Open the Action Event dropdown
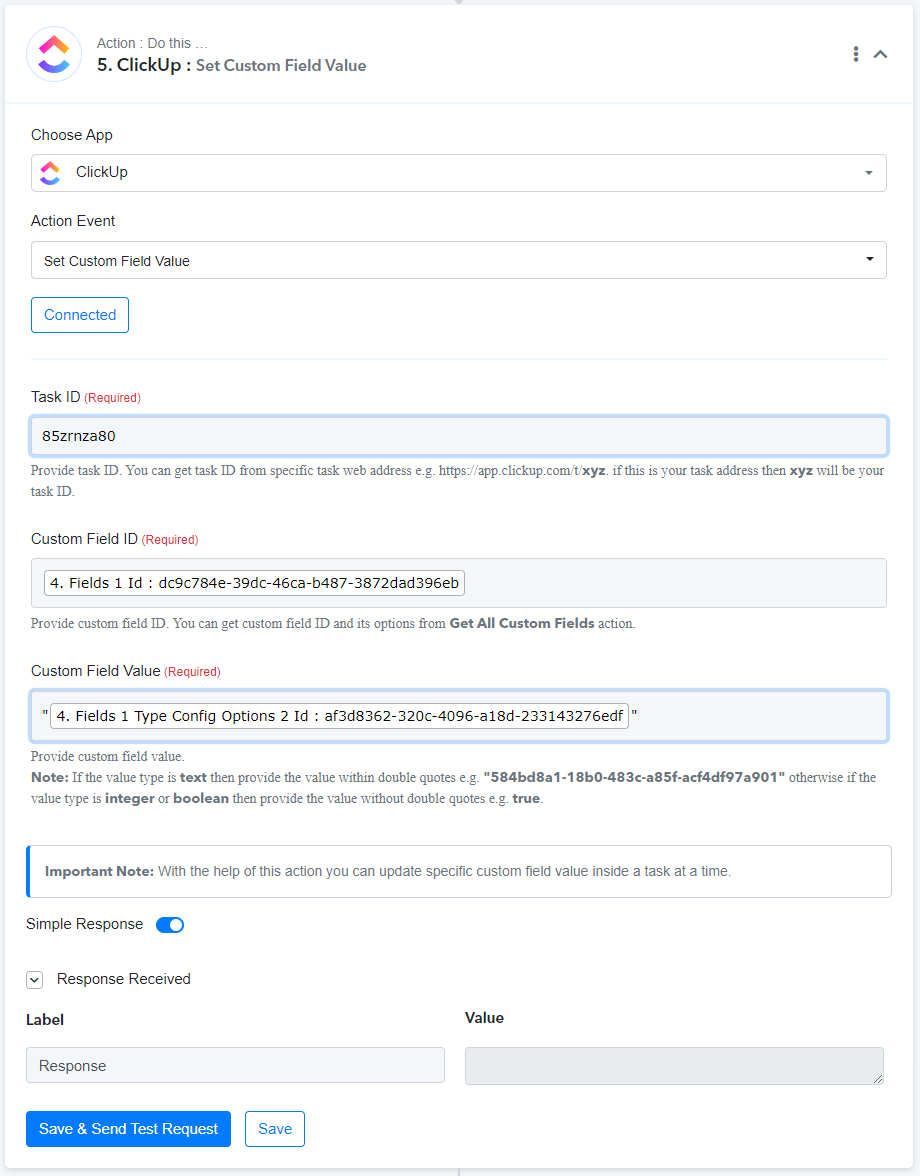 tap(458, 260)
